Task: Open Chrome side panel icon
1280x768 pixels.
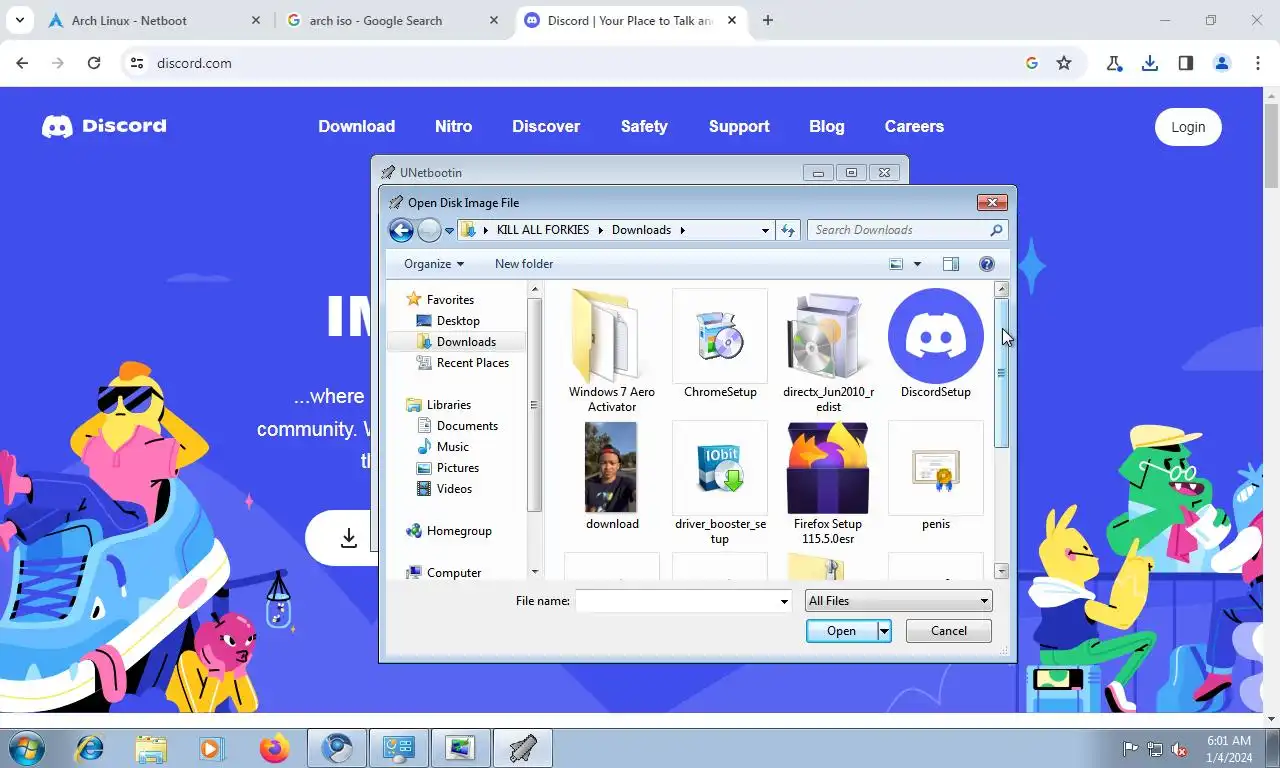Action: point(1186,63)
